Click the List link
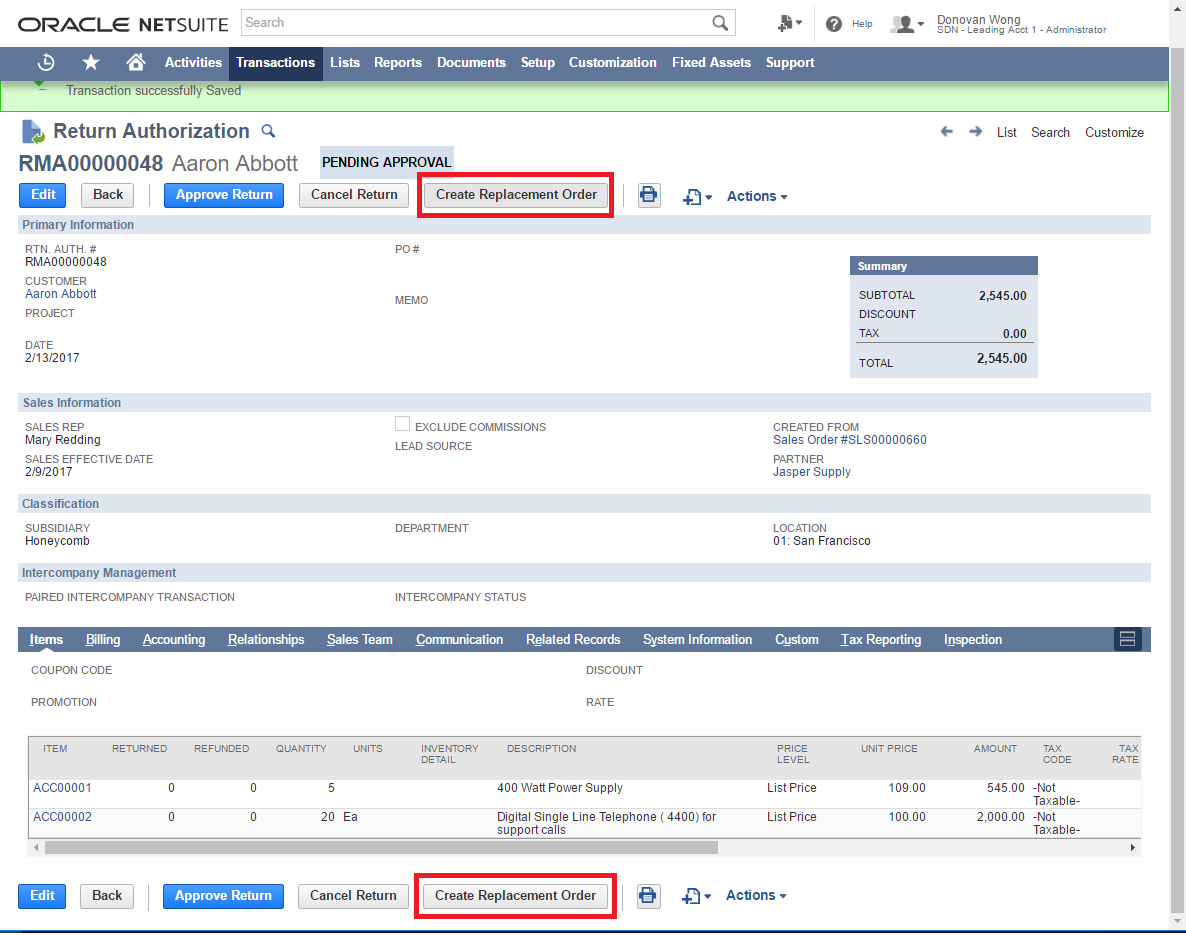 (1007, 132)
